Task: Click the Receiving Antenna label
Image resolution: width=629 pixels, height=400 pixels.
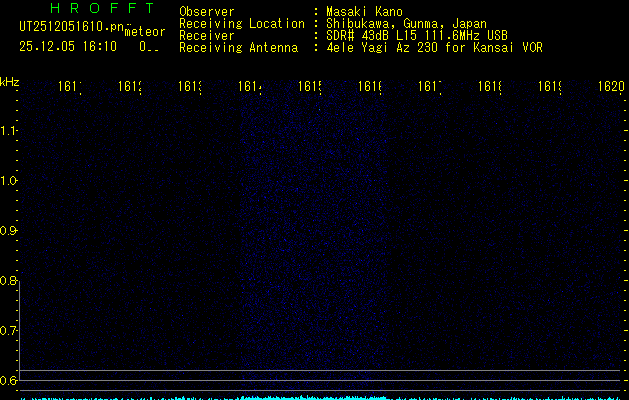Action: pyautogui.click(x=239, y=48)
